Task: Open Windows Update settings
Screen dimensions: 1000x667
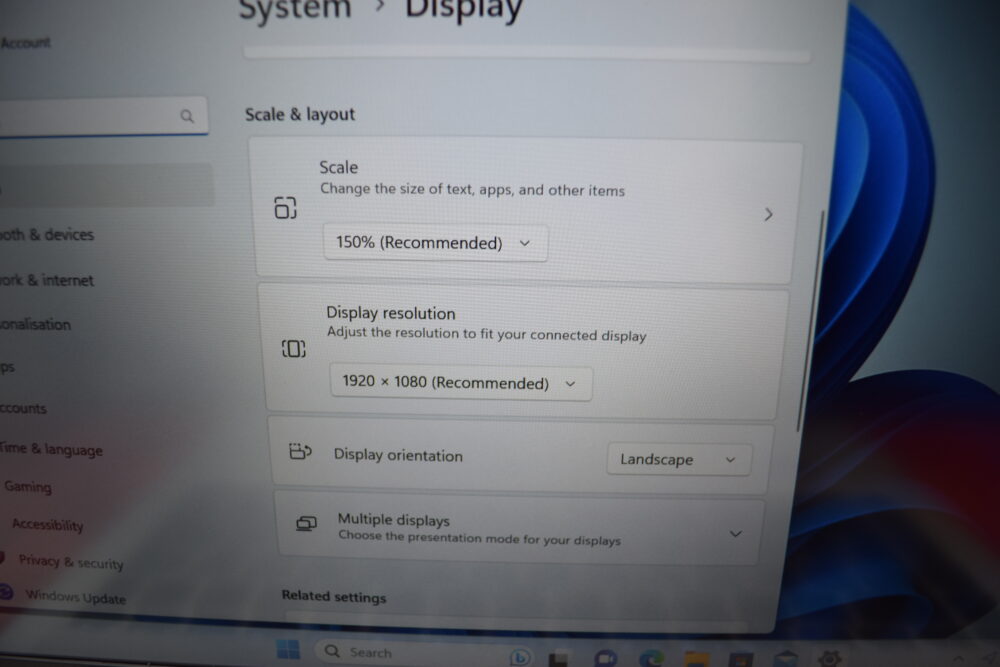Action: pyautogui.click(x=75, y=597)
